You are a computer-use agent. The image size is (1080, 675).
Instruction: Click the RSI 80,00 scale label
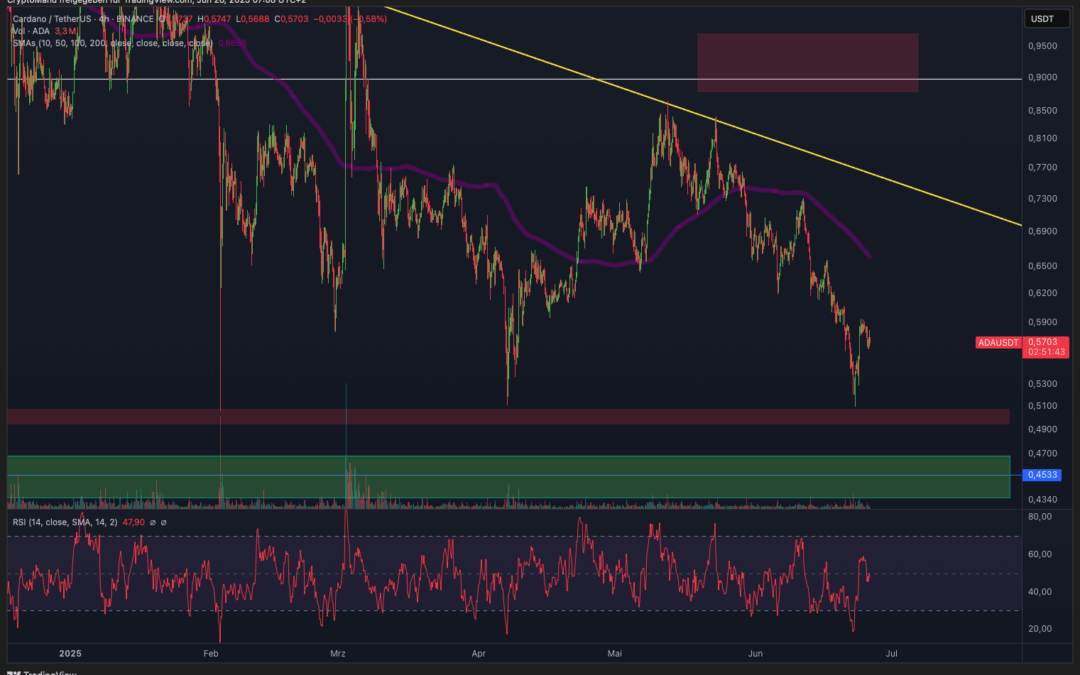(1040, 517)
